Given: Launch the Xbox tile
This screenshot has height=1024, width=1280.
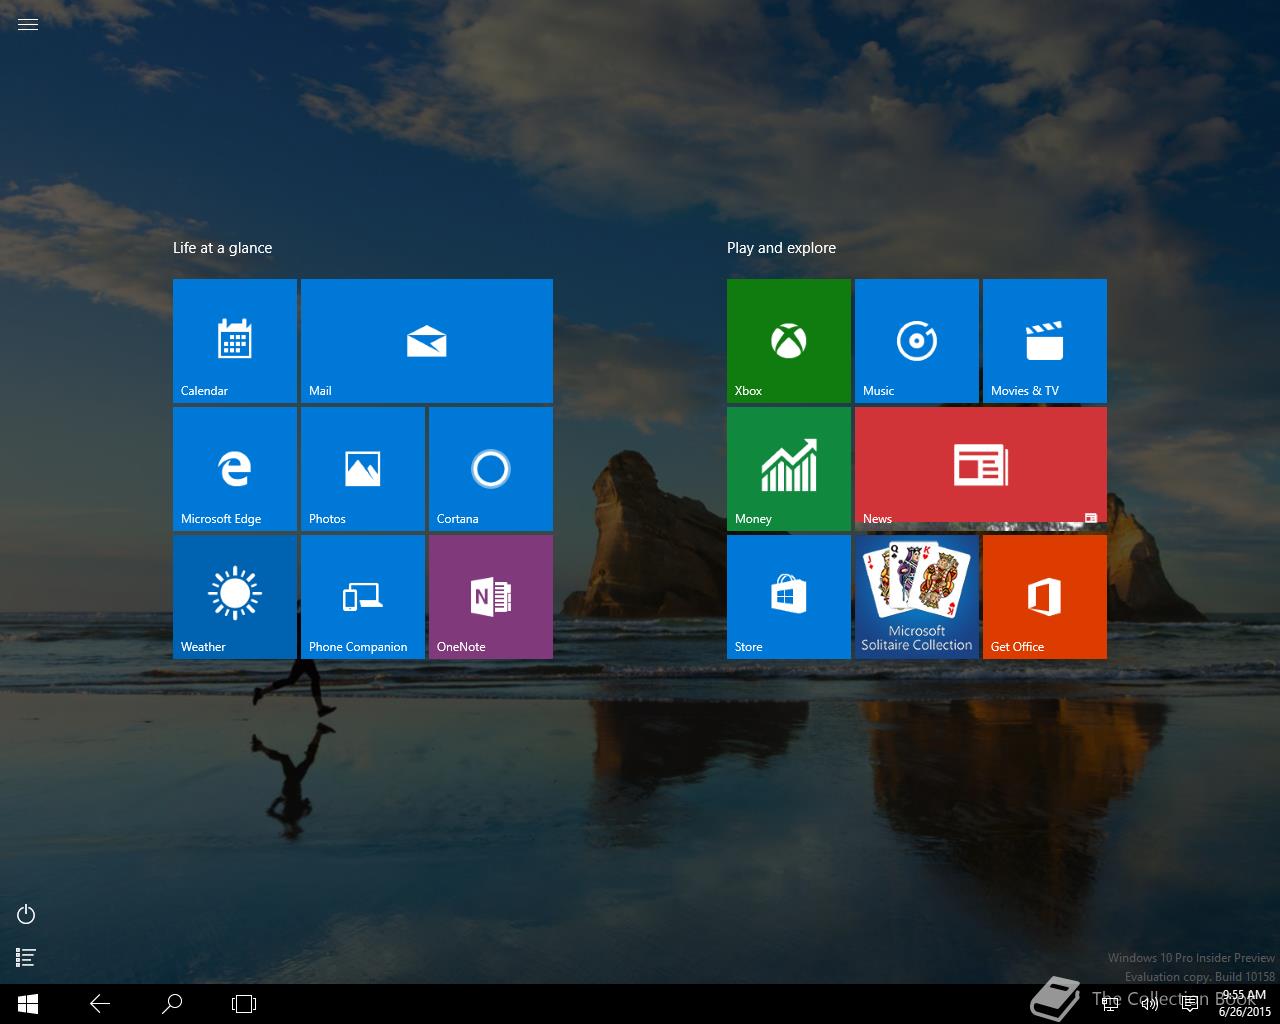Looking at the screenshot, I should 789,341.
